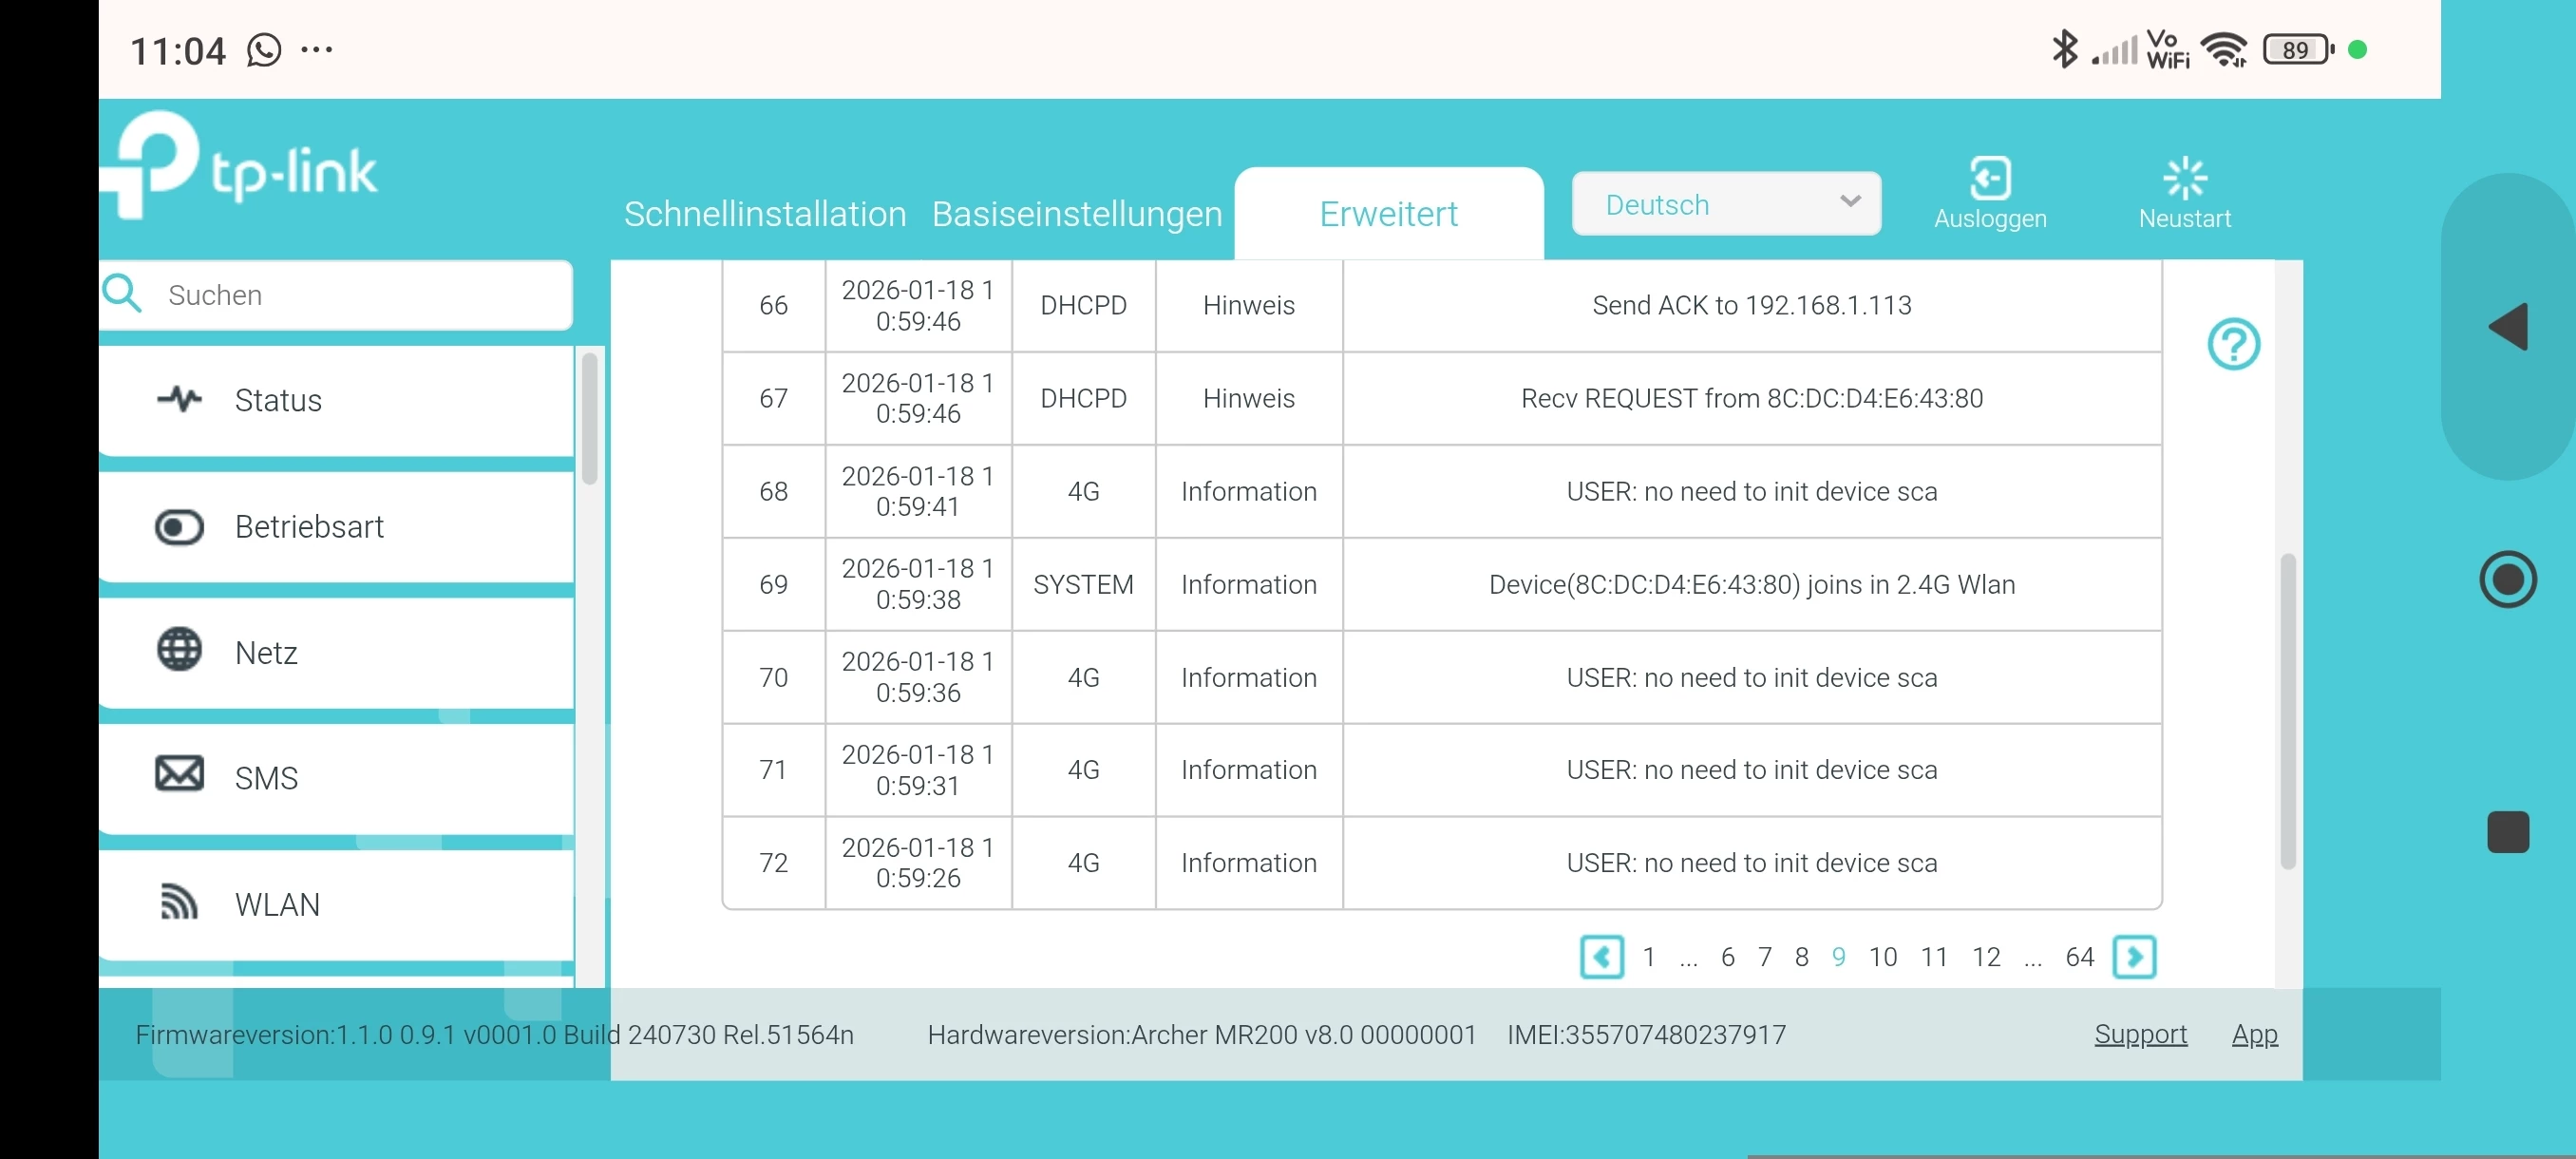Jump to log page 10
Viewport: 2576px width, 1159px height.
pos(1882,957)
